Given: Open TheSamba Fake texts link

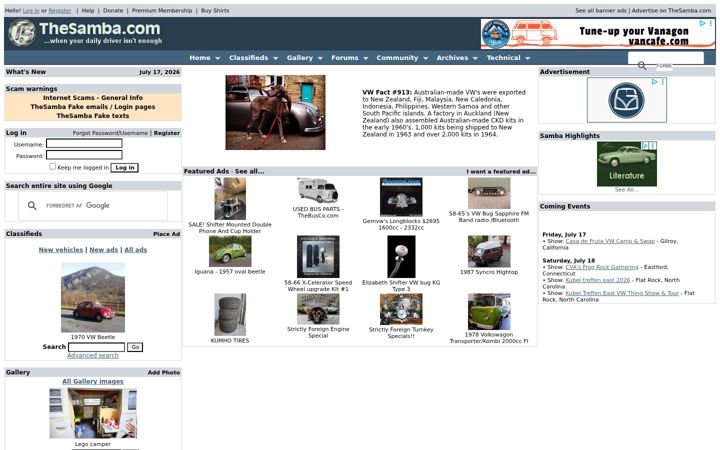Looking at the screenshot, I should click(93, 116).
